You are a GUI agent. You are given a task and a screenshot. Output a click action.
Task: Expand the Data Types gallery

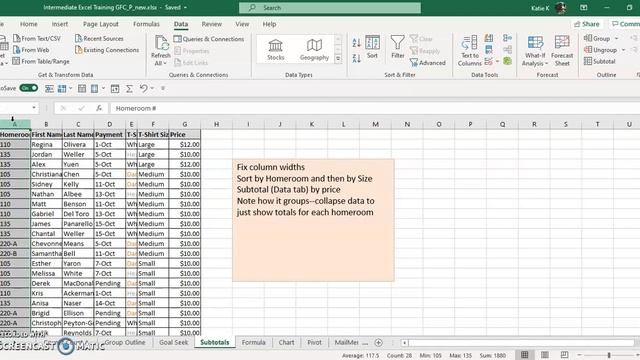[338, 59]
